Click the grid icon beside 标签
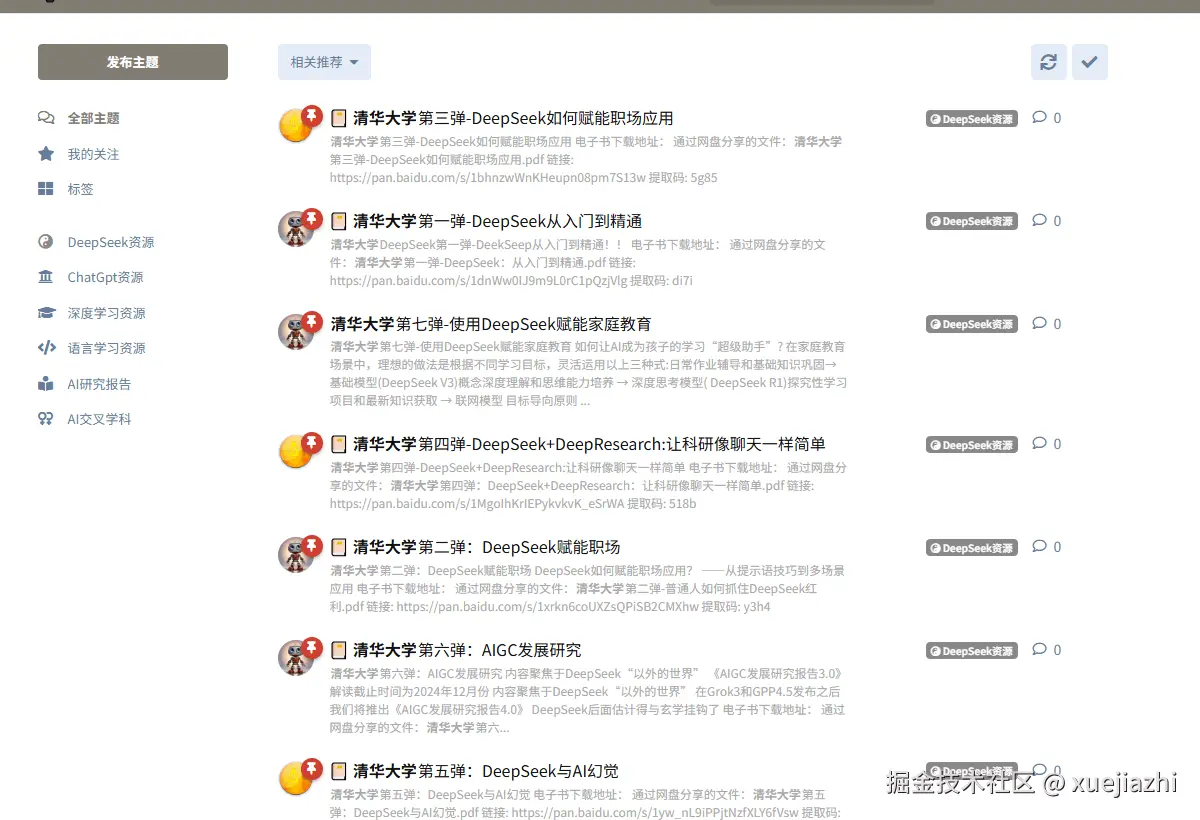 [46, 189]
